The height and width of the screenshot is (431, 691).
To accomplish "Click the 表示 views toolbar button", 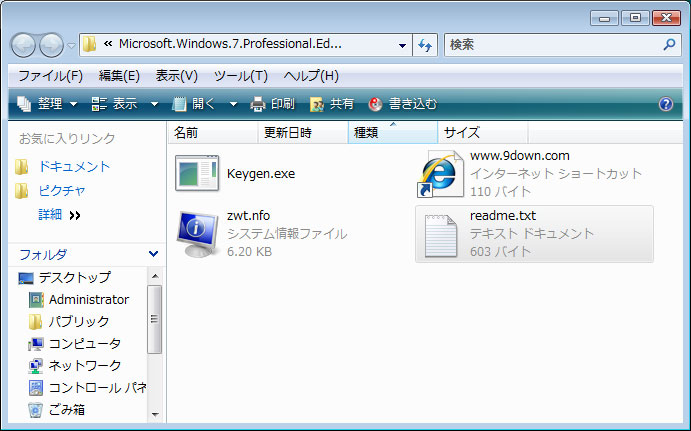I will [116, 104].
